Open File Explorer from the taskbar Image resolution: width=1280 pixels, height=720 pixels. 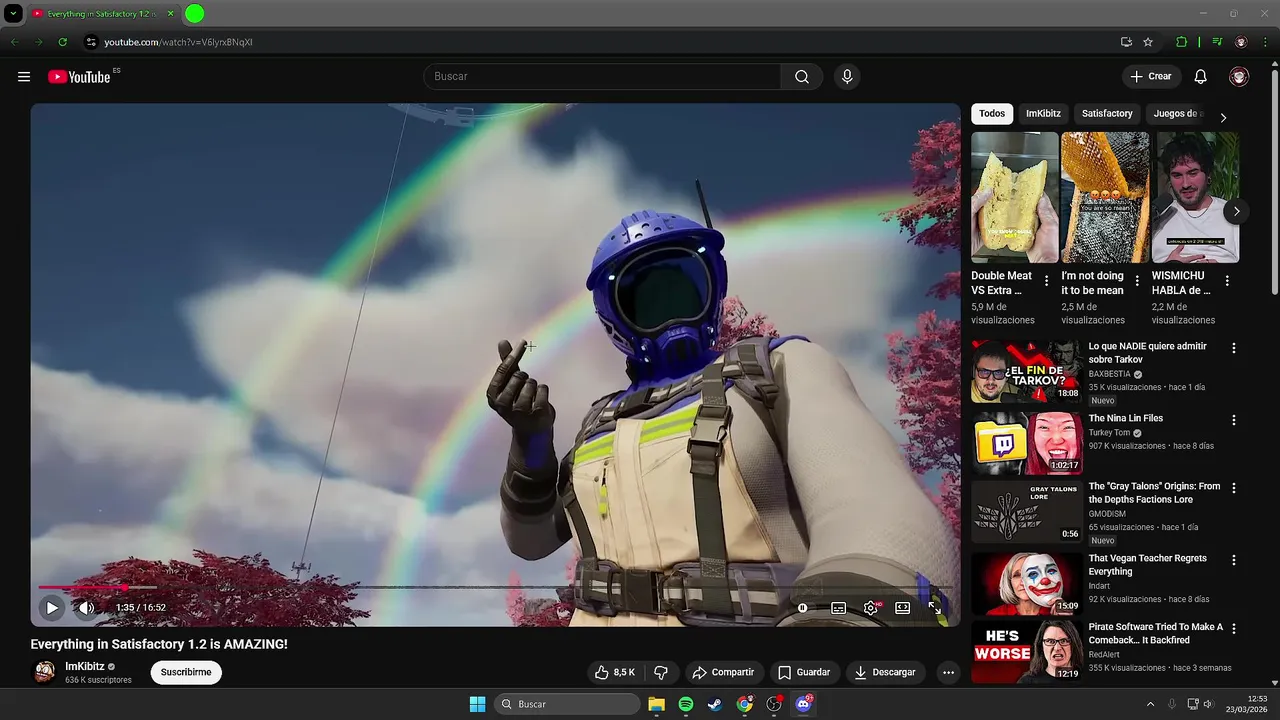[656, 704]
